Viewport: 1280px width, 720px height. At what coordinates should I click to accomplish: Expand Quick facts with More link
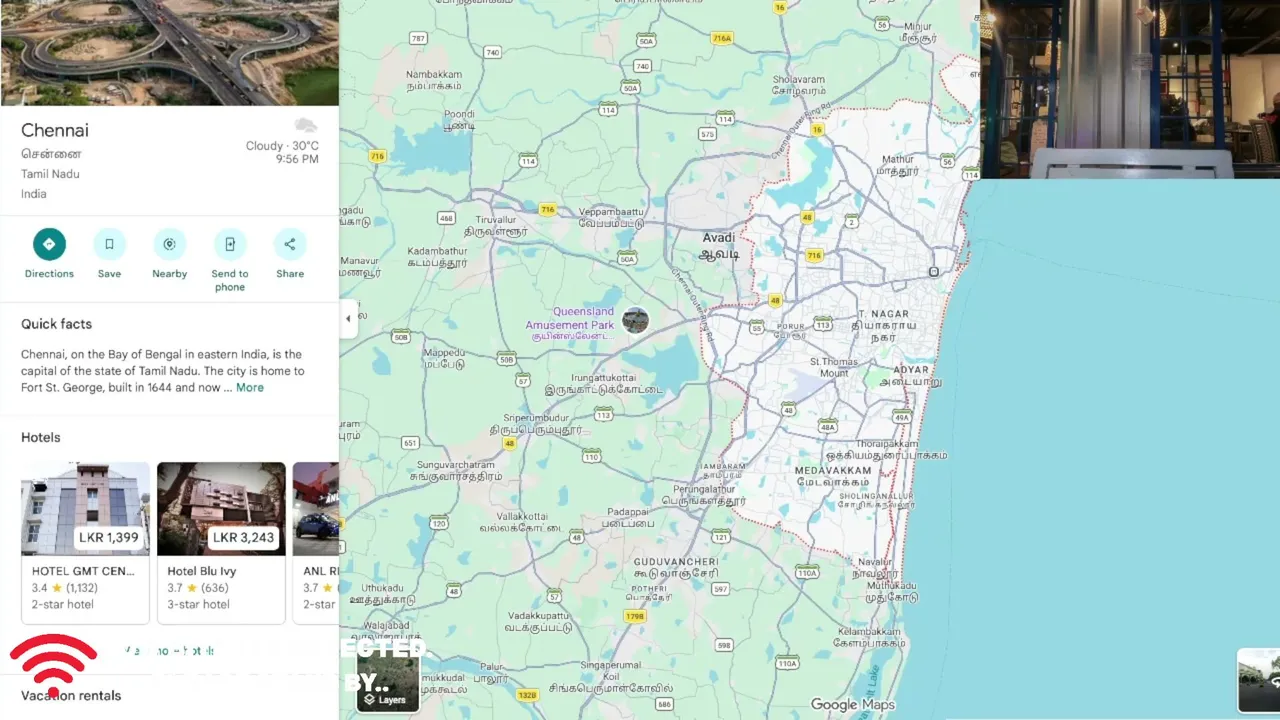pos(250,388)
